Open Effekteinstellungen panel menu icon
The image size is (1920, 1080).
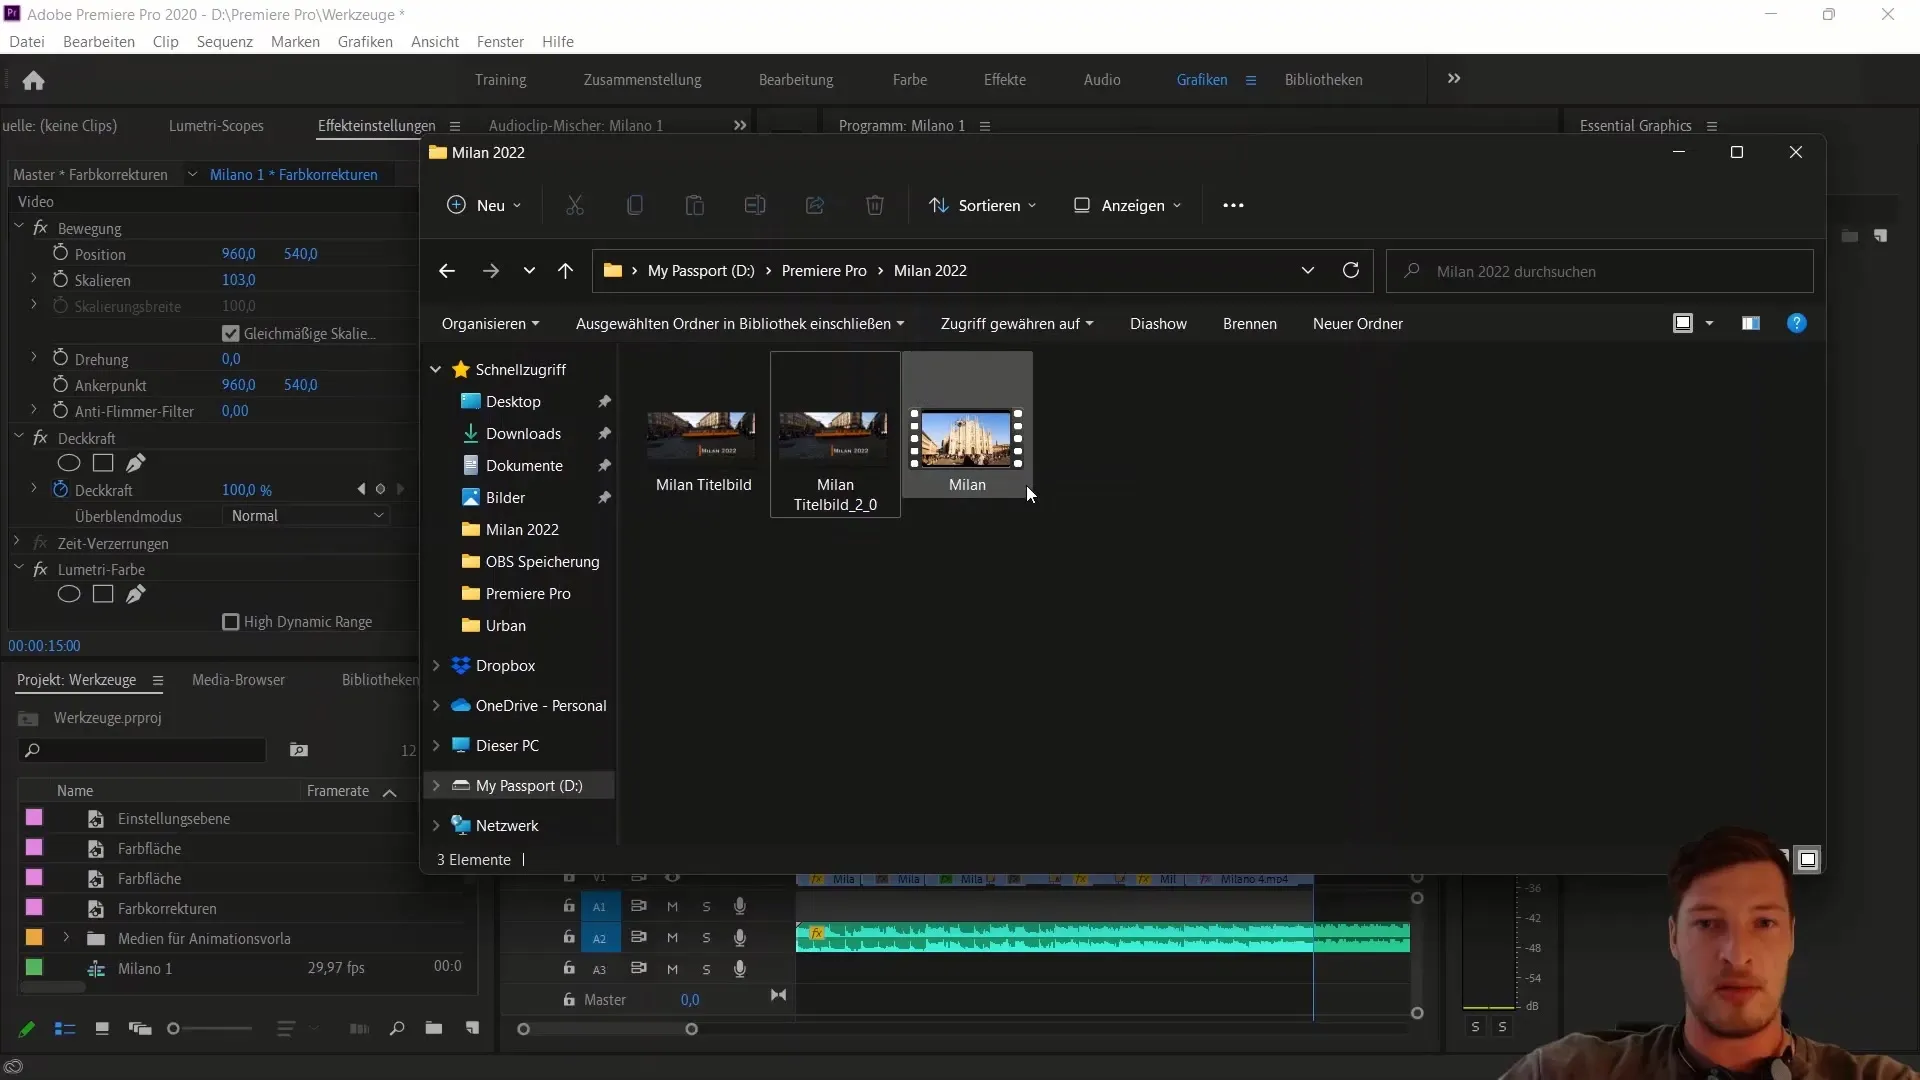click(455, 126)
